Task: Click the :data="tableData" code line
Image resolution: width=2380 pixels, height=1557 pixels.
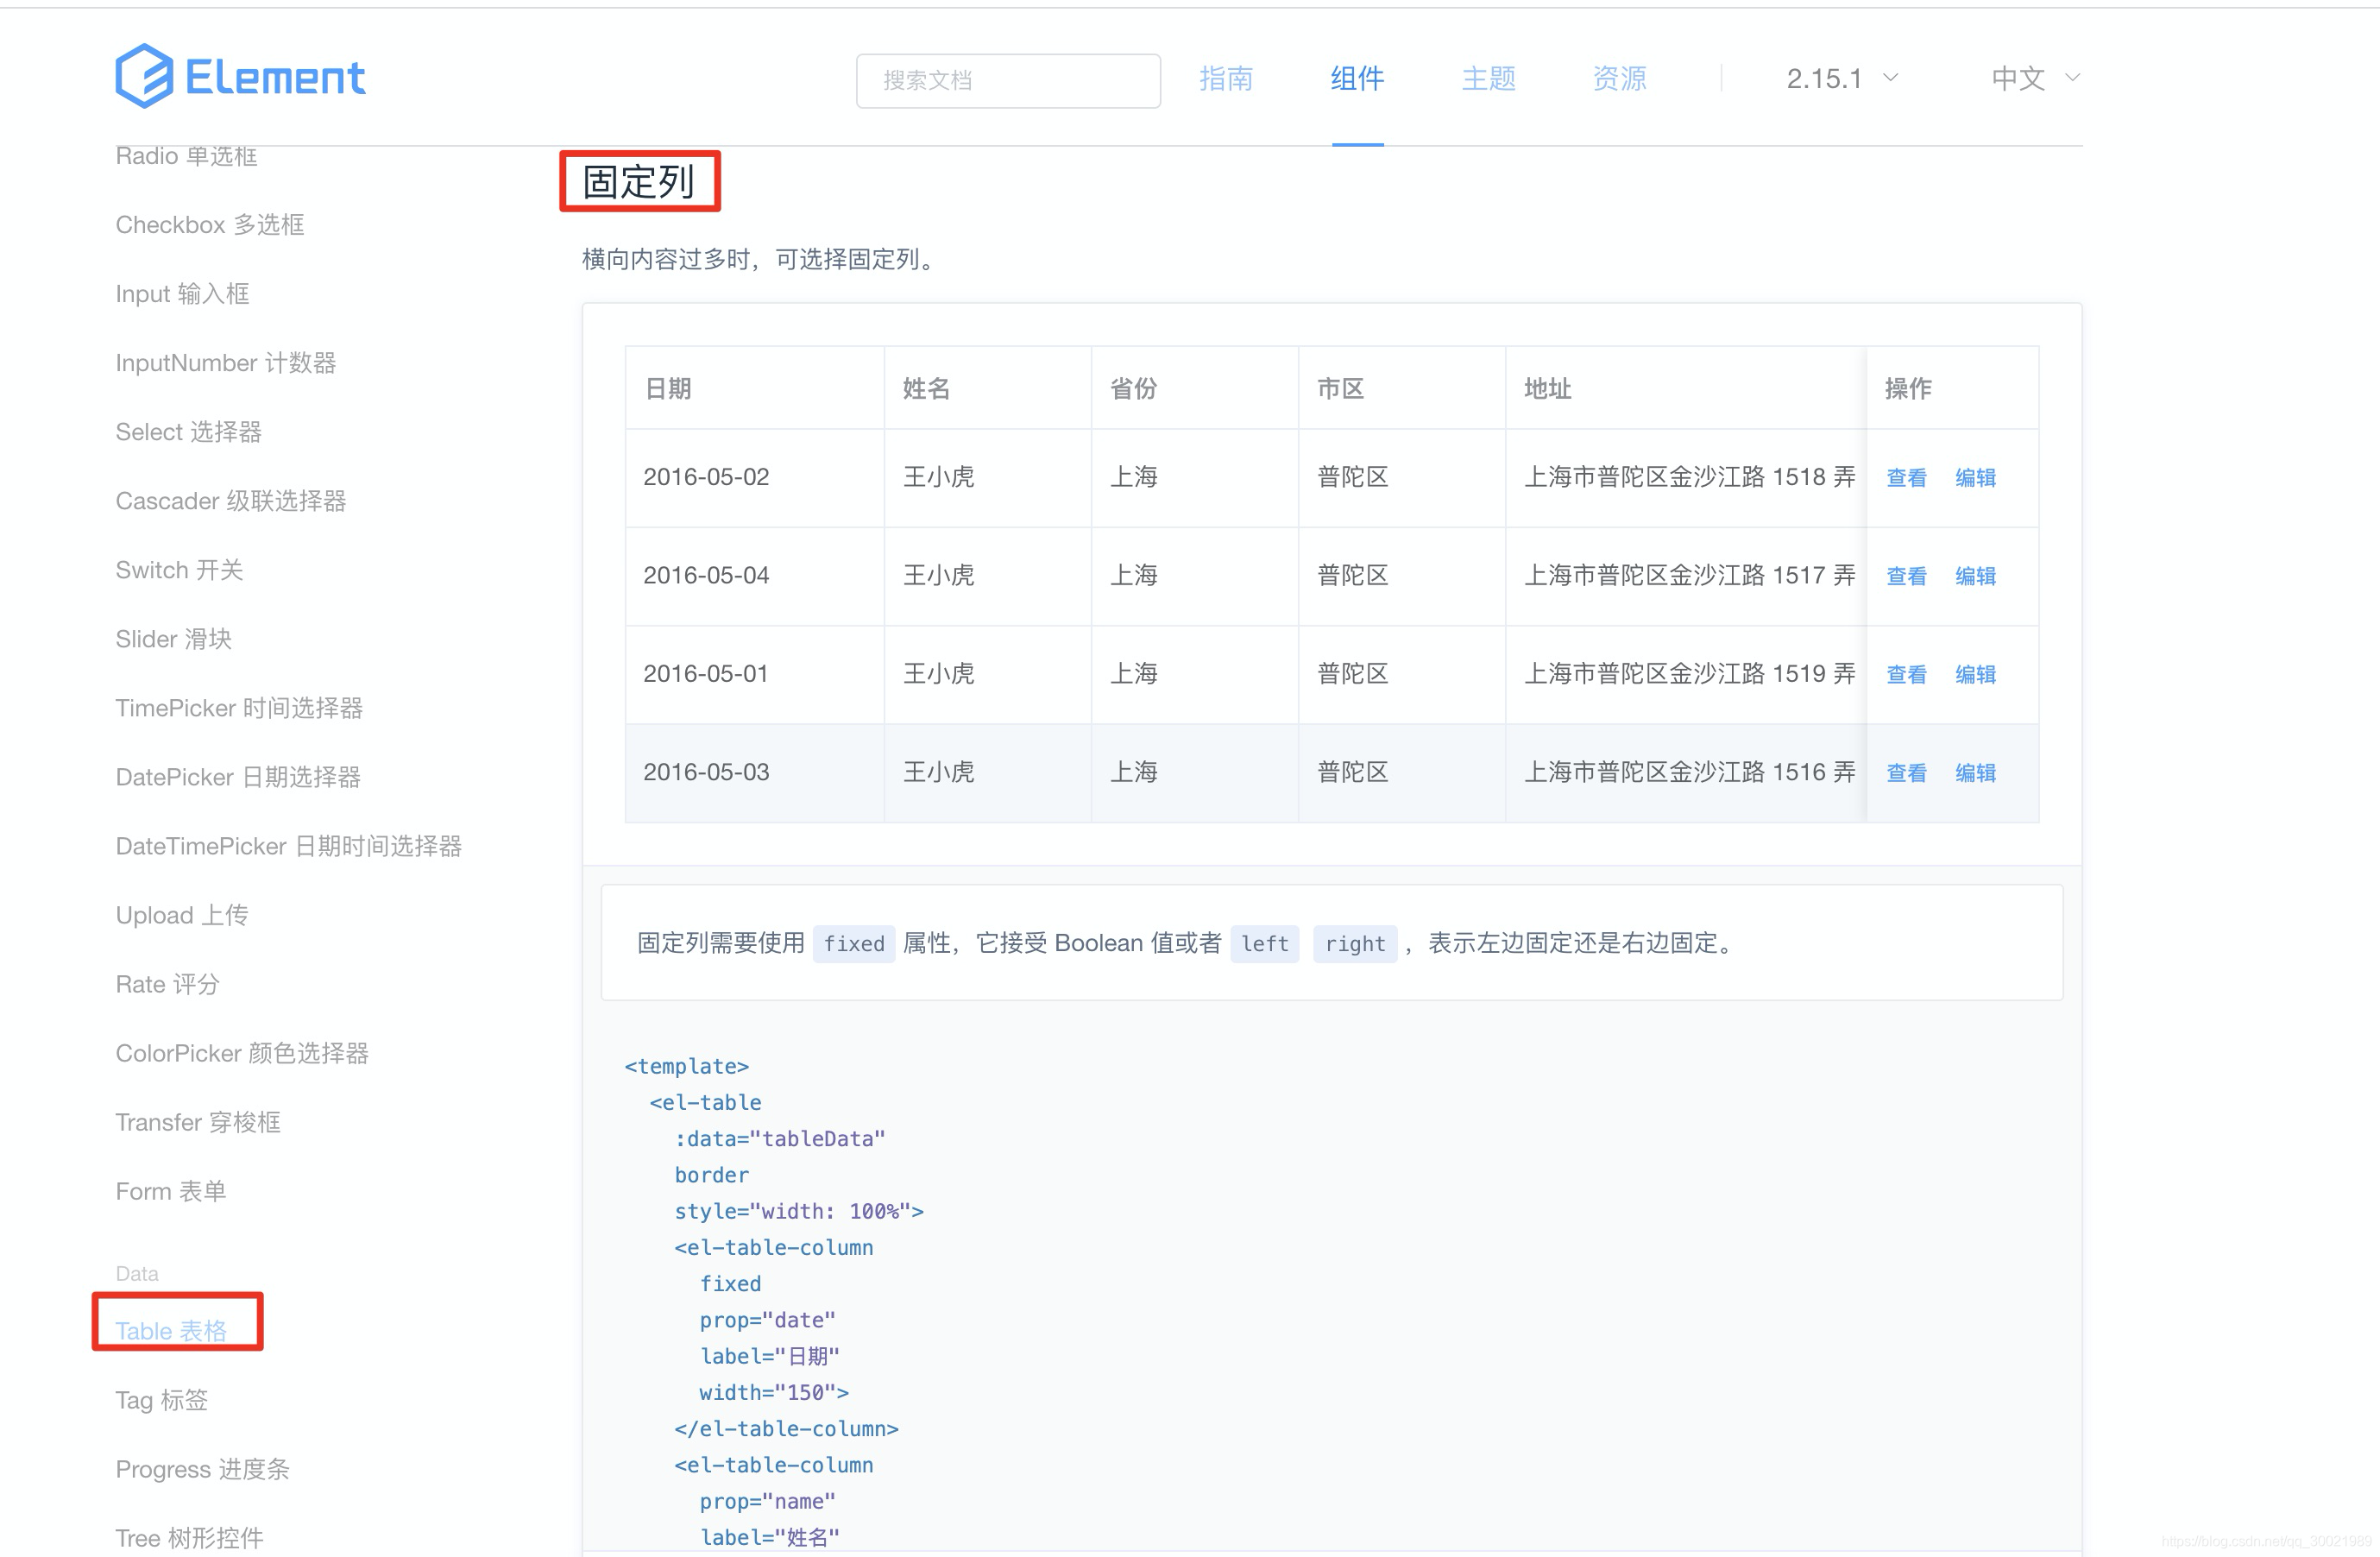Action: click(x=780, y=1139)
